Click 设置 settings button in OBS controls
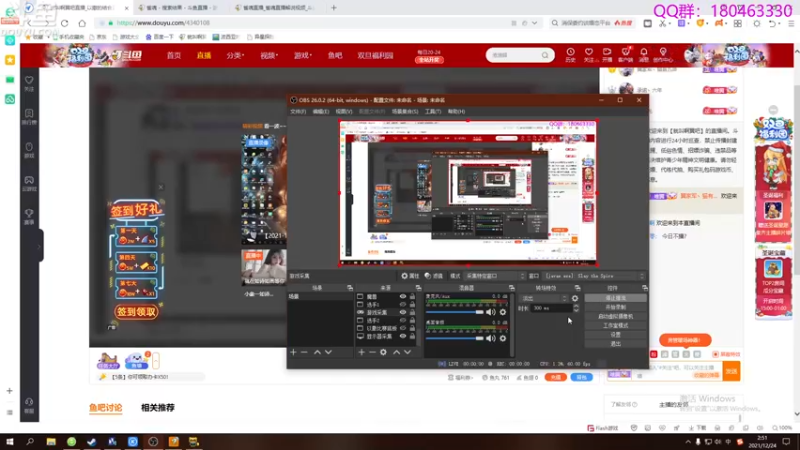Viewport: 800px width, 450px height. (615, 335)
